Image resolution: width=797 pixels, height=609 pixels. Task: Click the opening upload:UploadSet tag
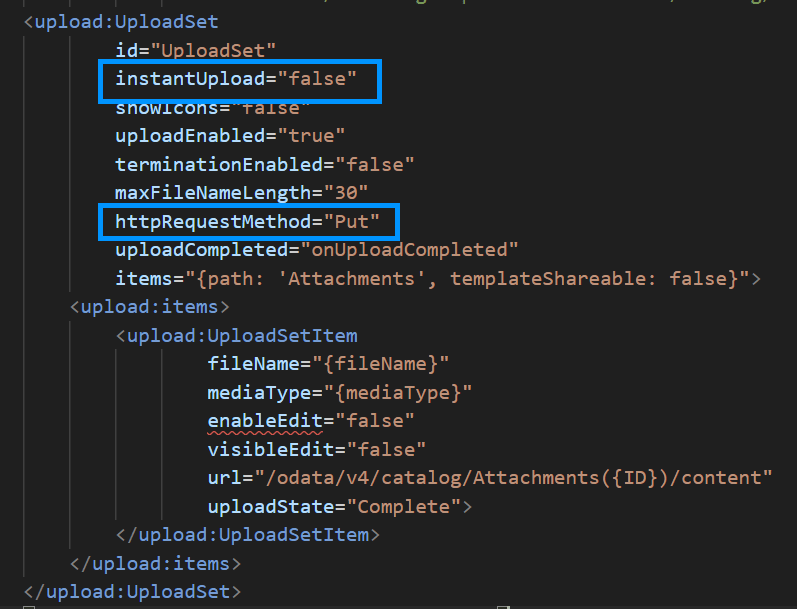click(x=121, y=22)
